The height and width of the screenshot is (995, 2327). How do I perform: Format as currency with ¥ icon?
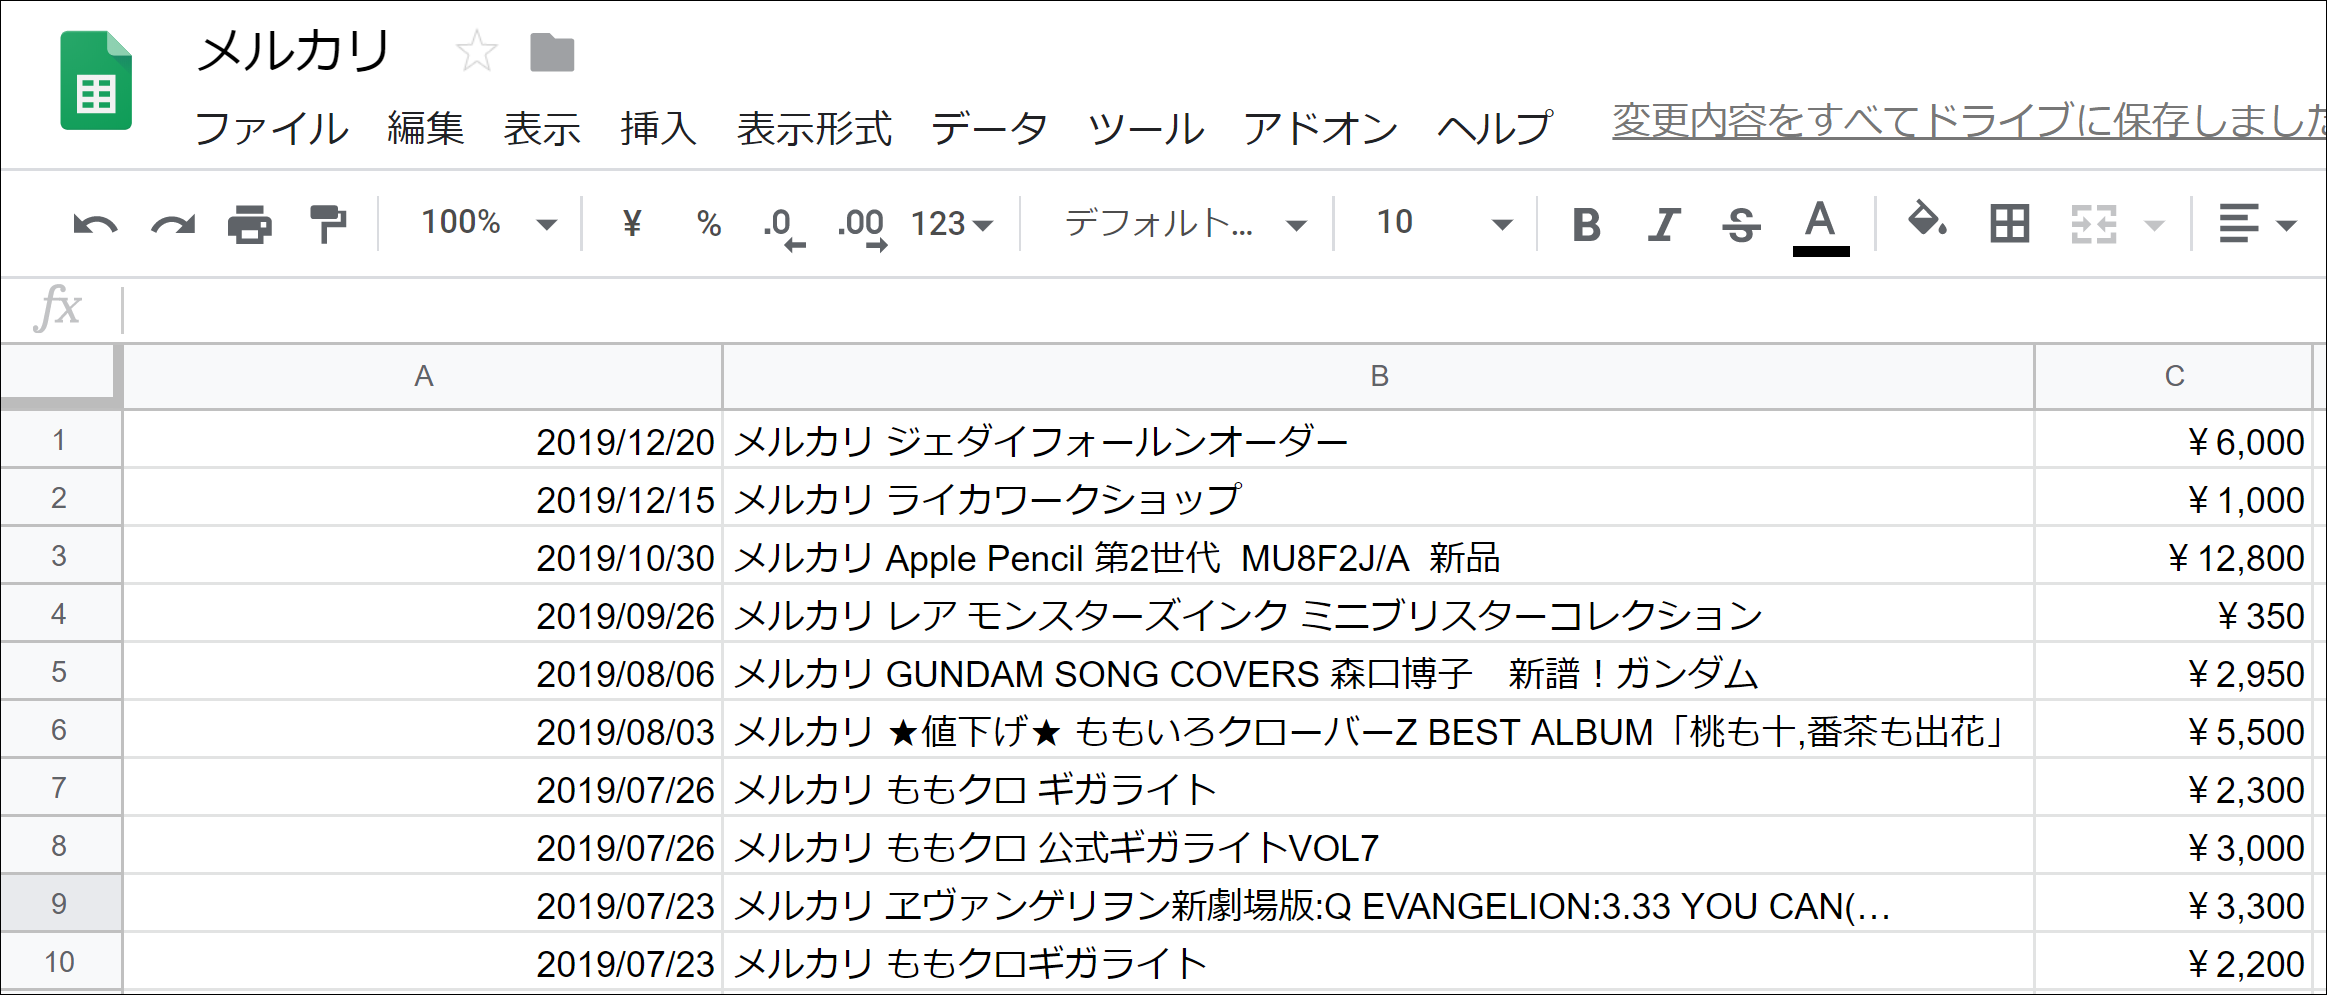point(631,222)
